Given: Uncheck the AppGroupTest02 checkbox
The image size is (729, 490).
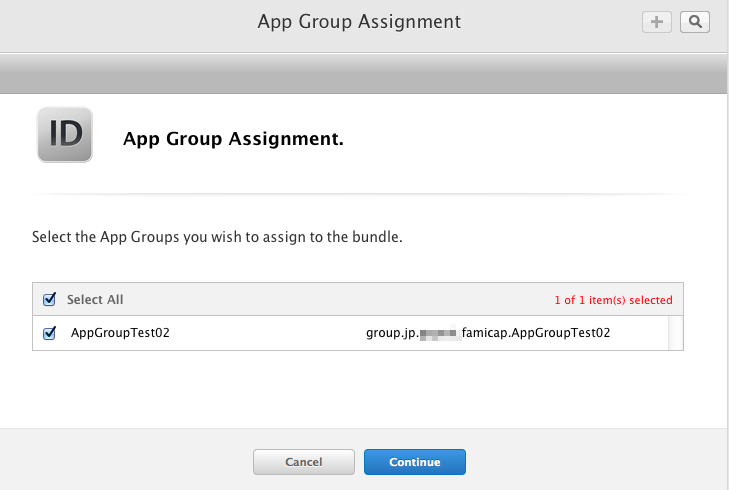Looking at the screenshot, I should coord(49,333).
